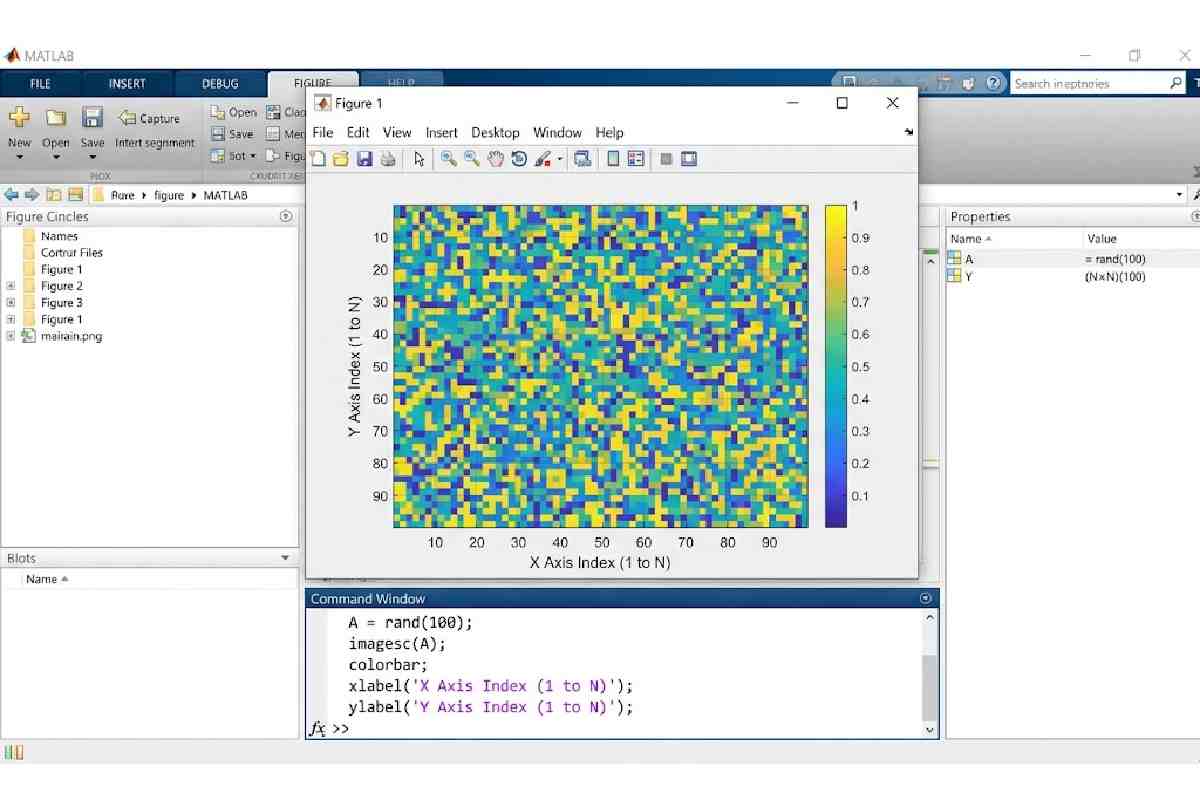Viewport: 1200px width, 800px height.
Task: Open the Insert menu in Figure 1
Action: 441,132
